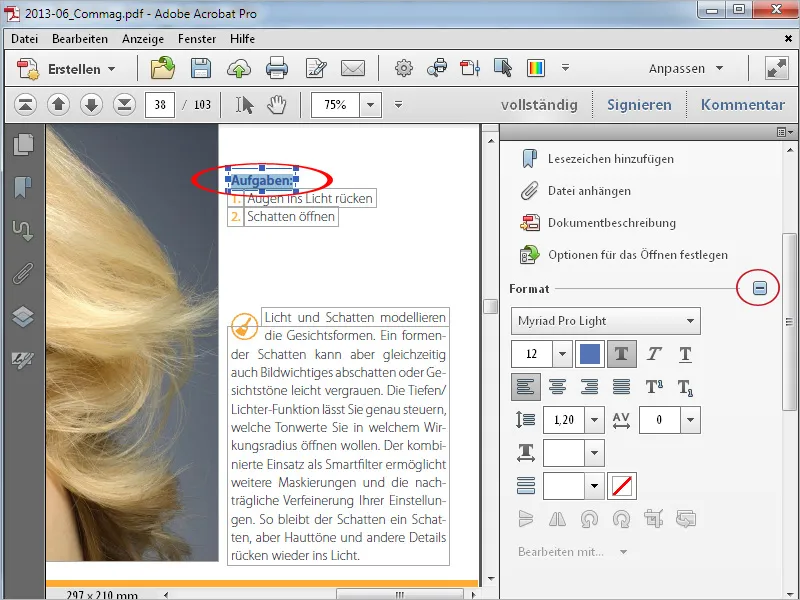
Task: Open the Hilfe menu
Action: click(242, 39)
